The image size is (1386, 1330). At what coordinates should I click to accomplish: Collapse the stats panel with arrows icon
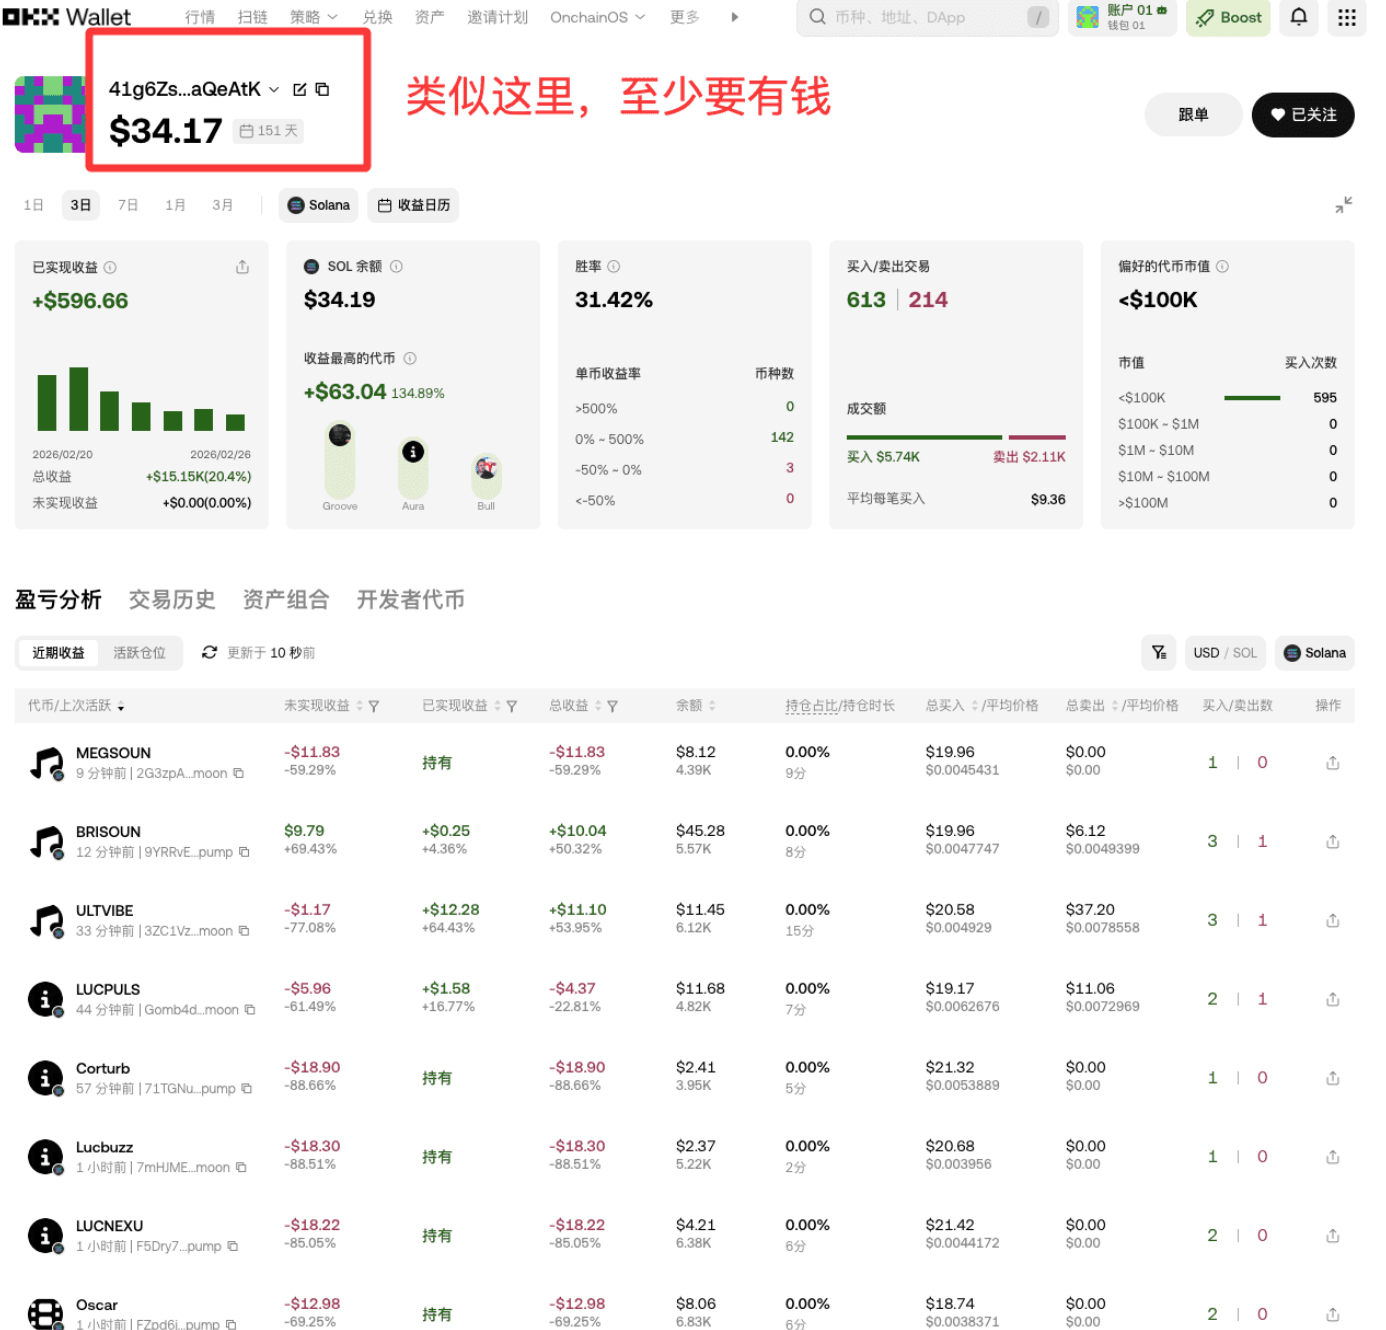coord(1343,204)
